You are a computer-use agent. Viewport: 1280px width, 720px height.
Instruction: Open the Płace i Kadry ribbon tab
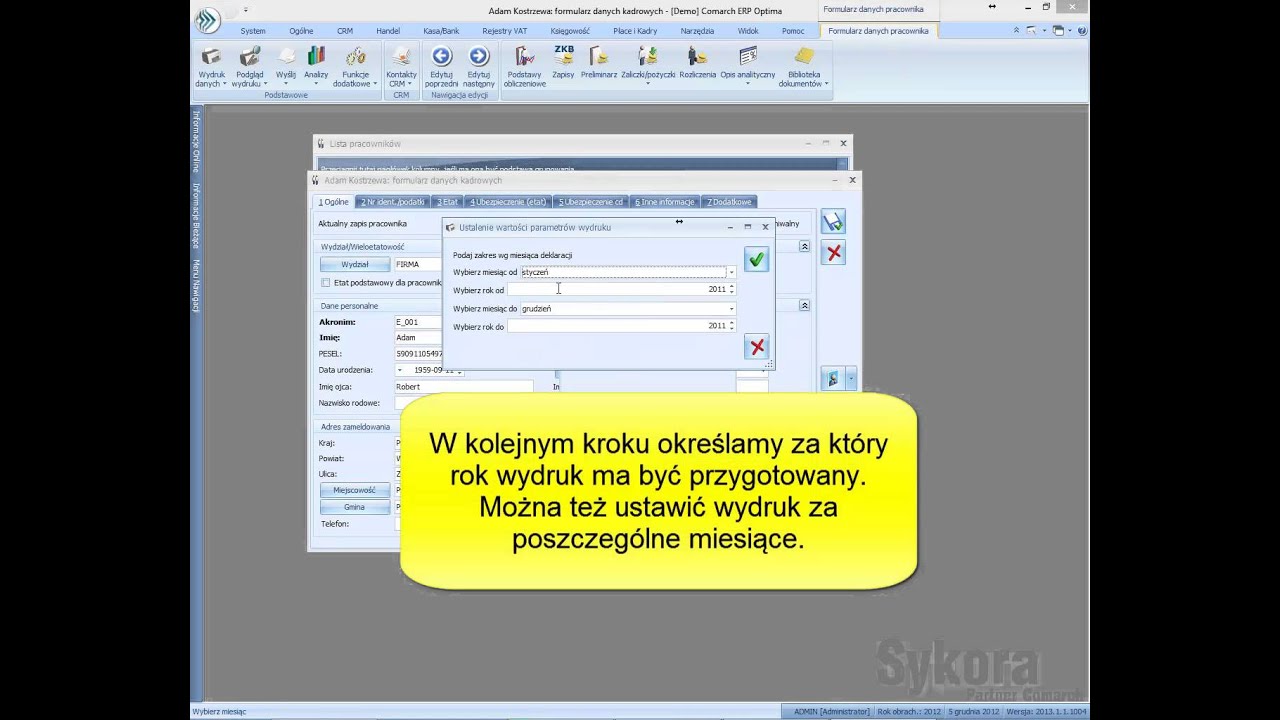click(x=635, y=31)
